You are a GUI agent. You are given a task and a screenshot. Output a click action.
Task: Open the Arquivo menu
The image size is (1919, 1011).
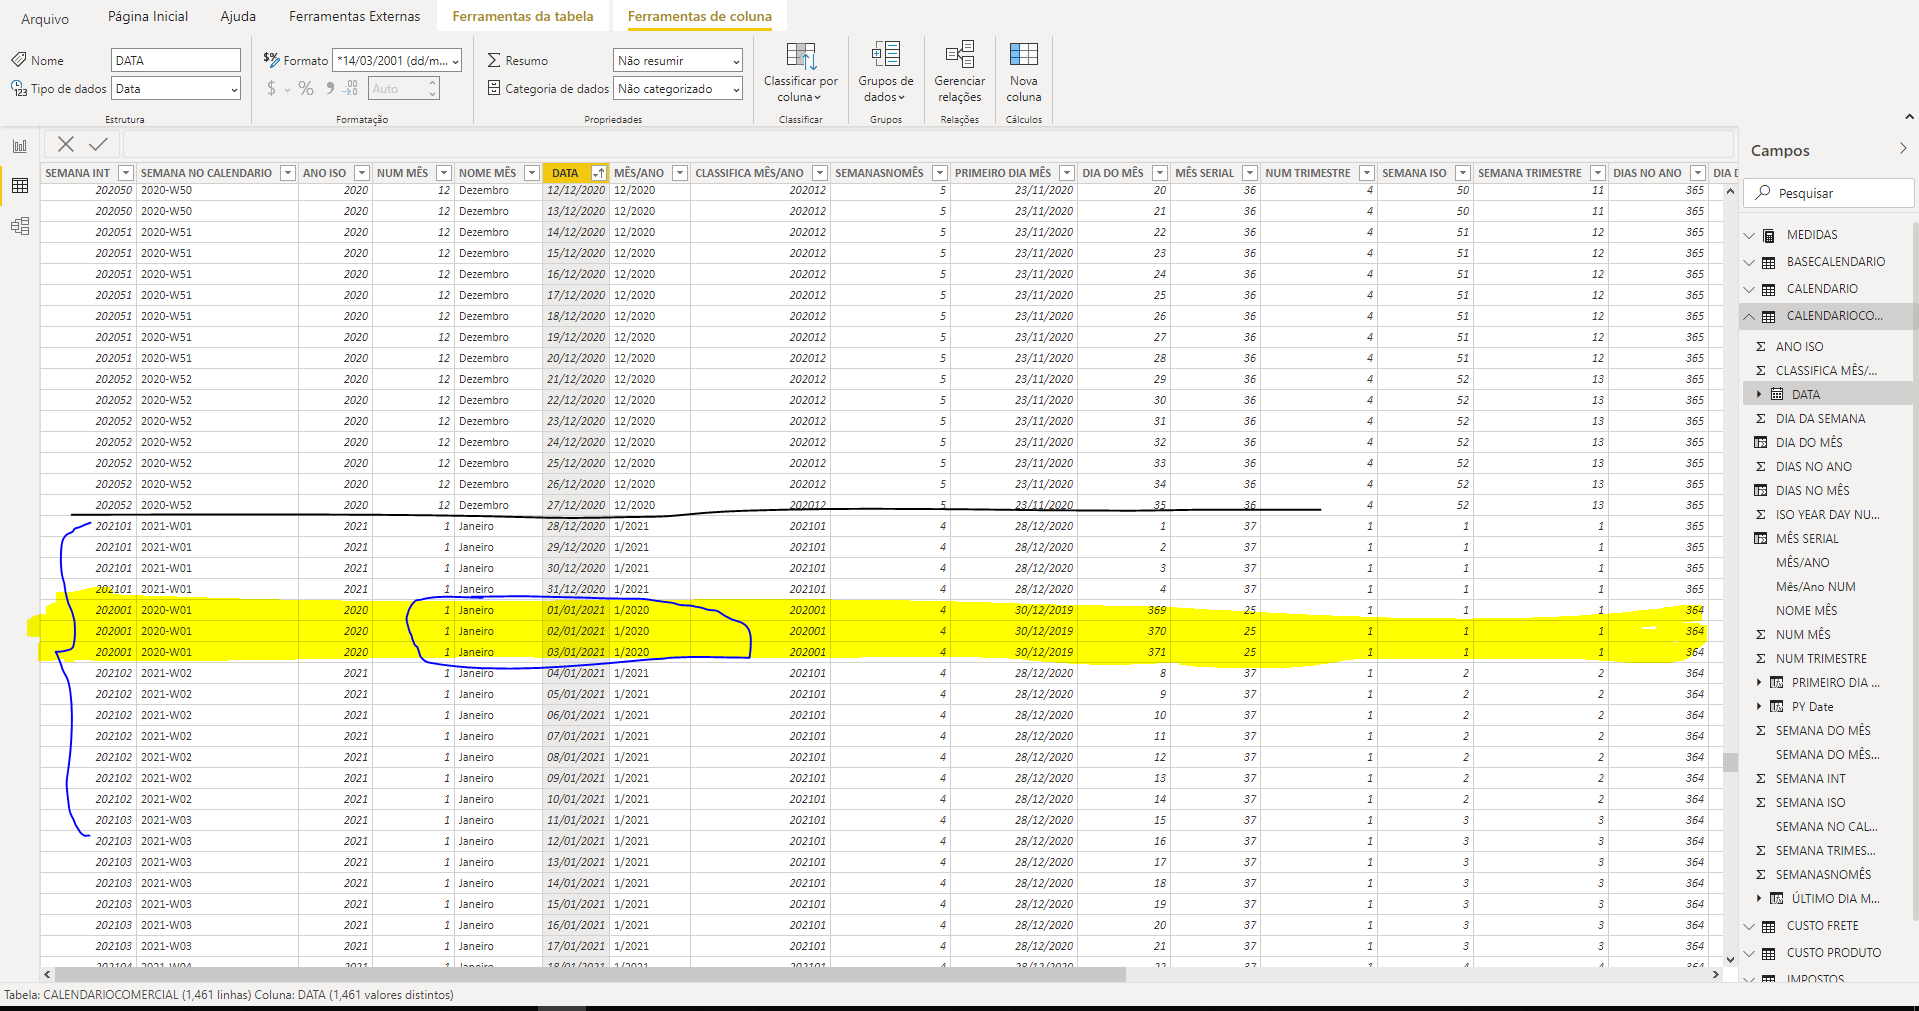pos(45,18)
